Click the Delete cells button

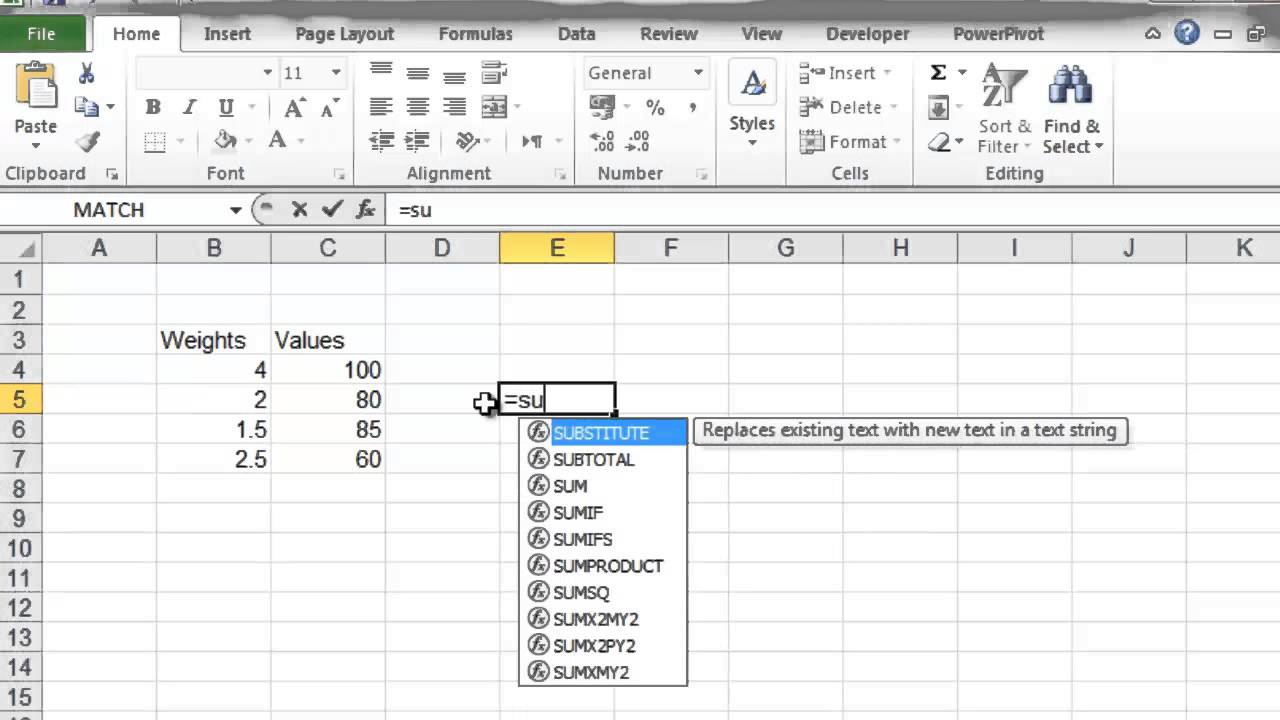(x=848, y=107)
